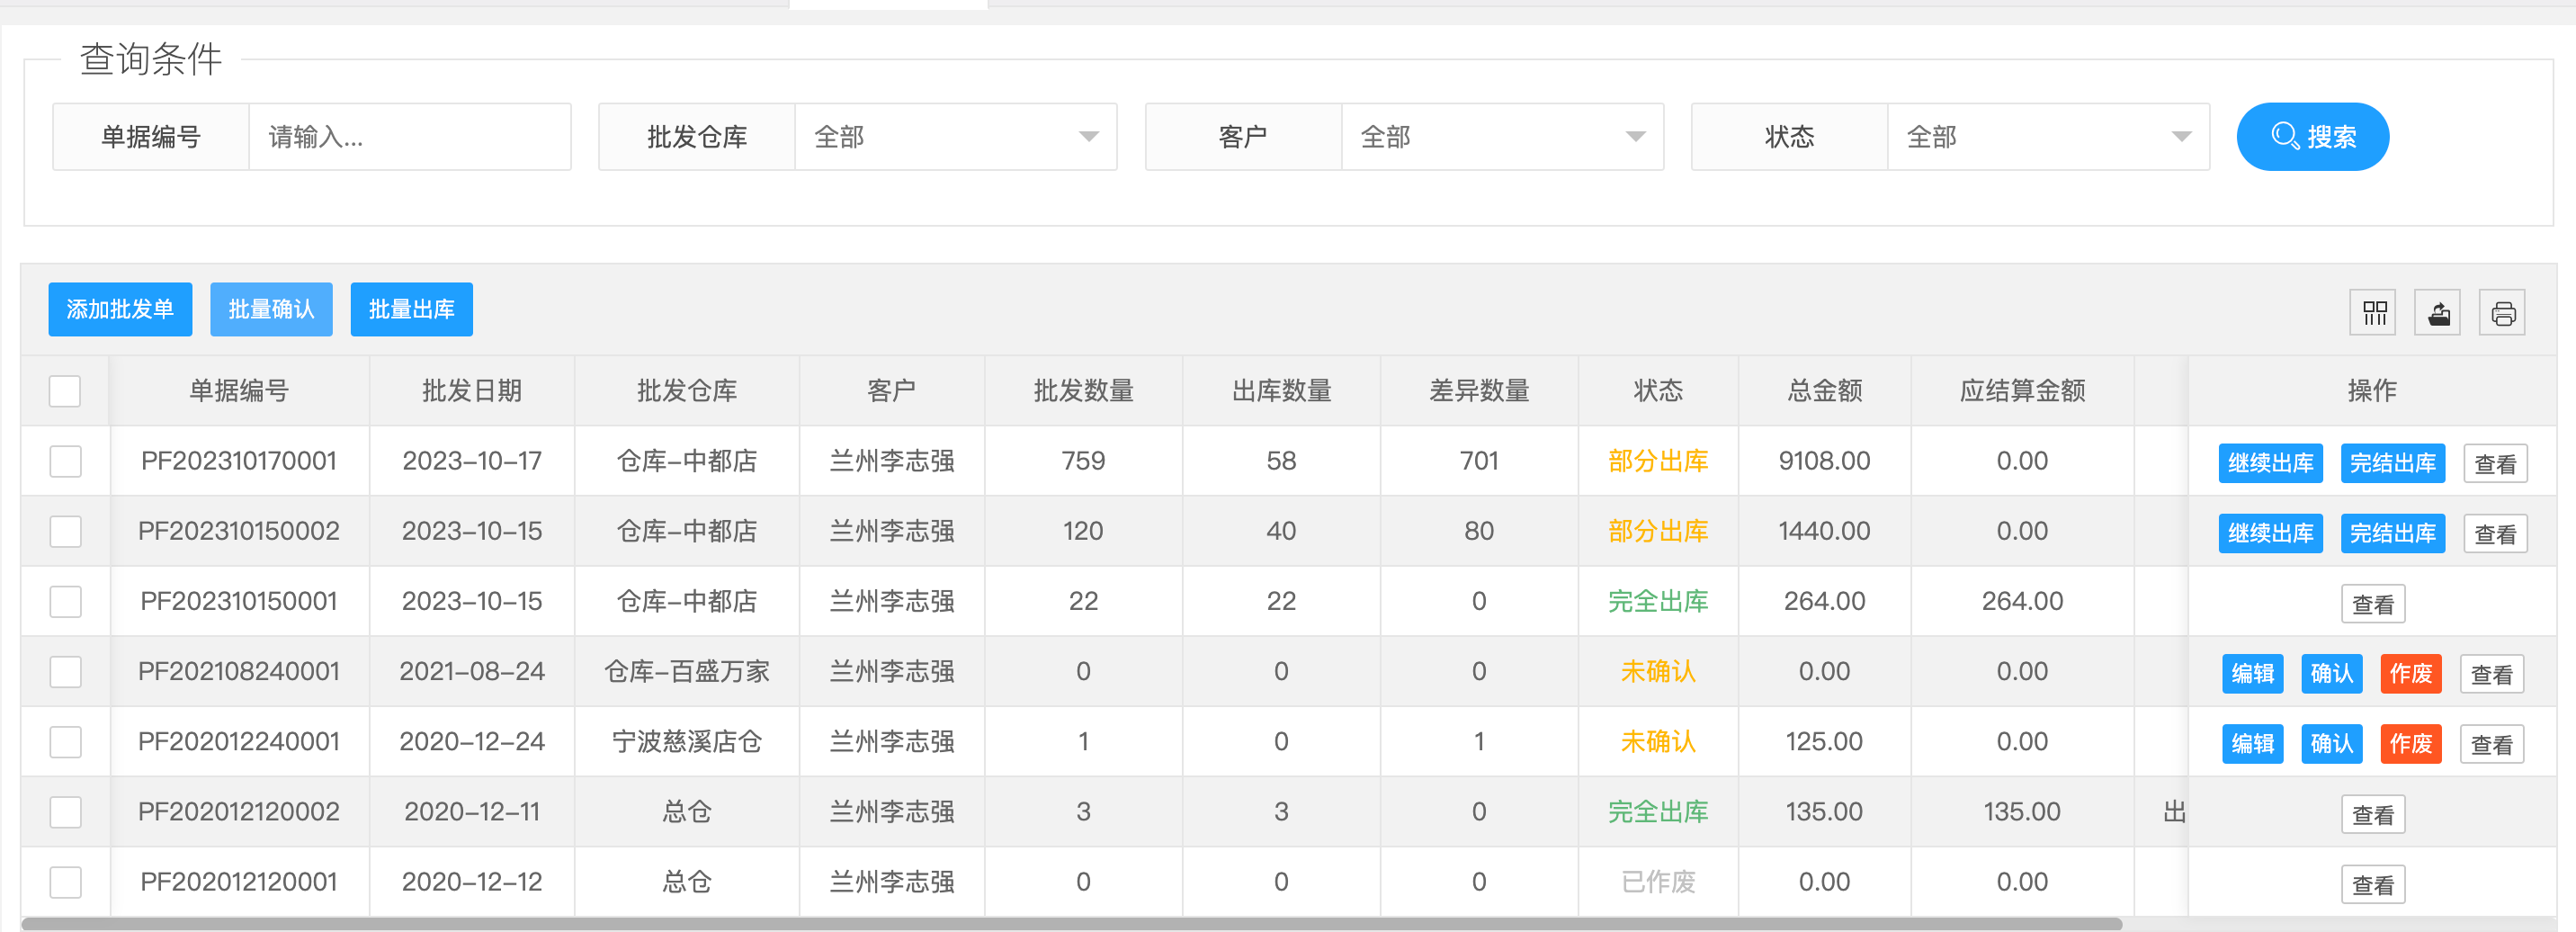Check the row PF202012120002
The height and width of the screenshot is (932, 2576).
click(x=65, y=811)
